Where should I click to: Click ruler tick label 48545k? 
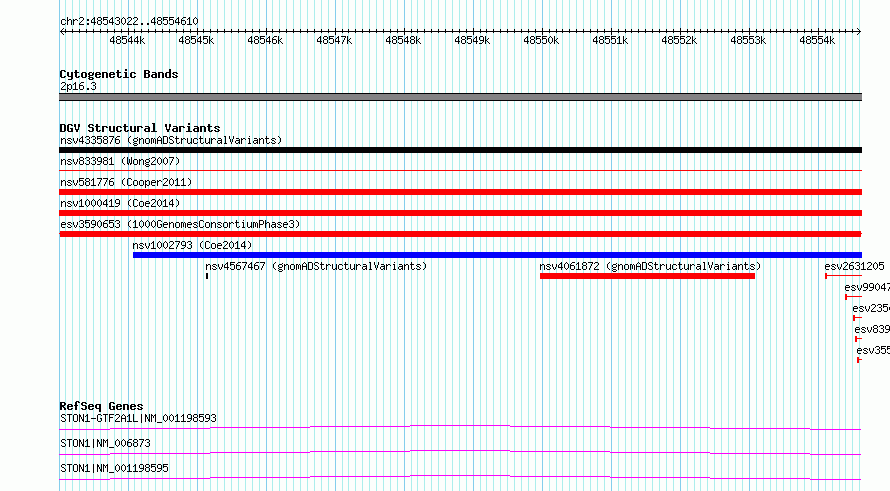click(x=196, y=40)
